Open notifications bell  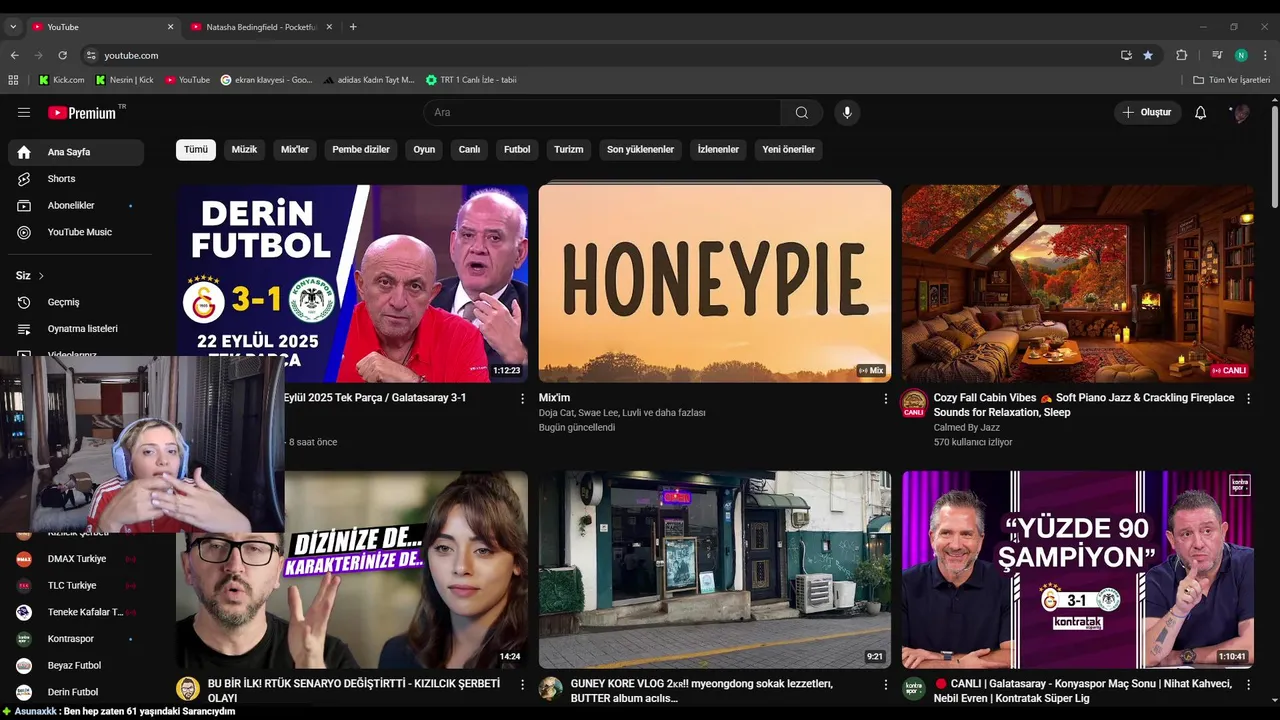pyautogui.click(x=1200, y=112)
